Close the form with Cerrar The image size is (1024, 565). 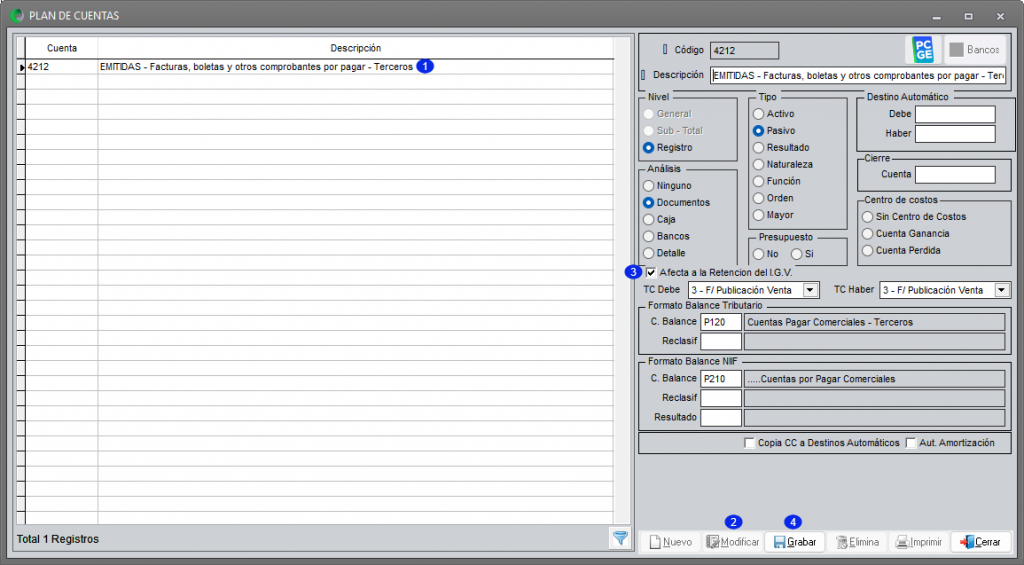click(x=980, y=542)
